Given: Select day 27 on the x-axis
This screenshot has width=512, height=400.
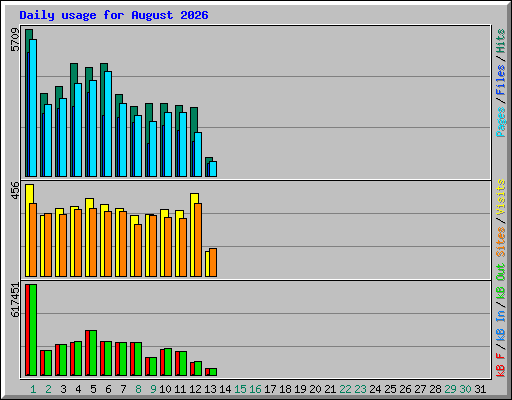Looking at the screenshot, I should [x=420, y=389].
